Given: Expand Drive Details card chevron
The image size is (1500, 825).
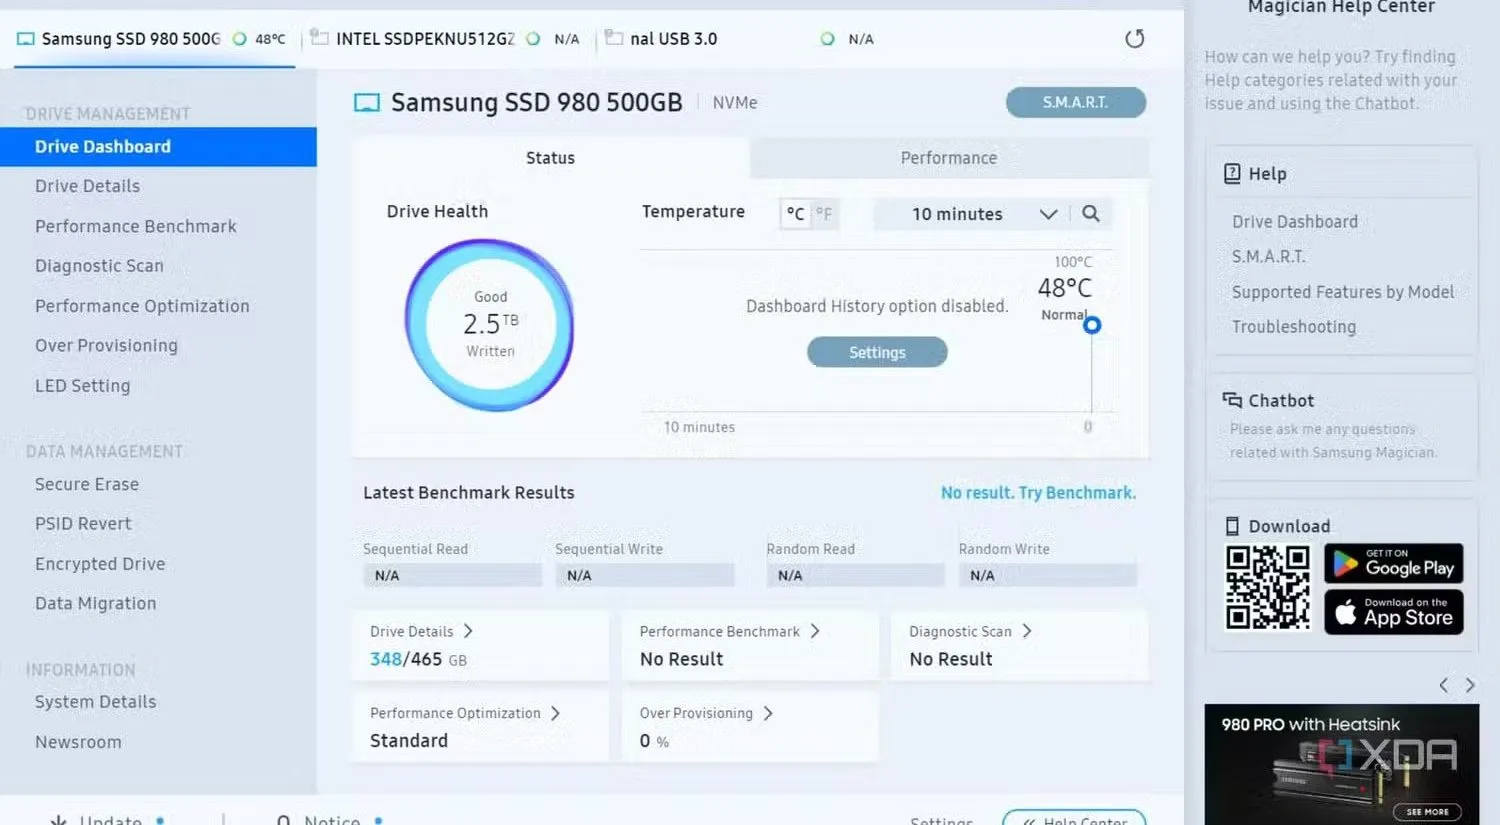Looking at the screenshot, I should click(468, 631).
